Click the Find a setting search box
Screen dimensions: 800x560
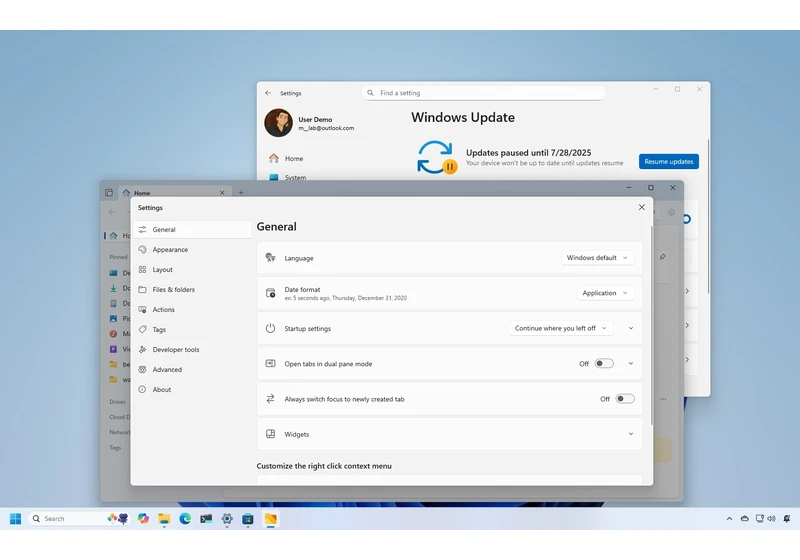484,93
